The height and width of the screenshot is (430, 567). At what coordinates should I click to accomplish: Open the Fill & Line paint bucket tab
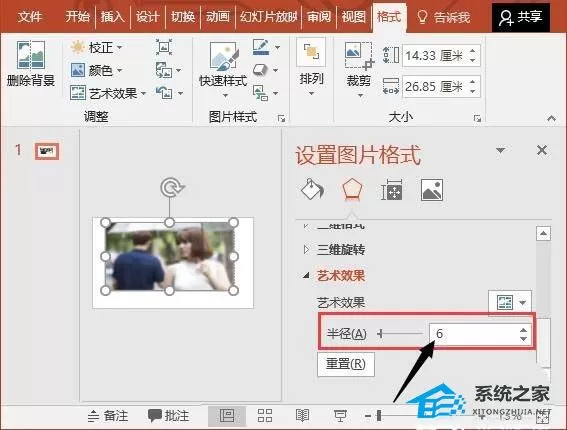click(x=312, y=190)
